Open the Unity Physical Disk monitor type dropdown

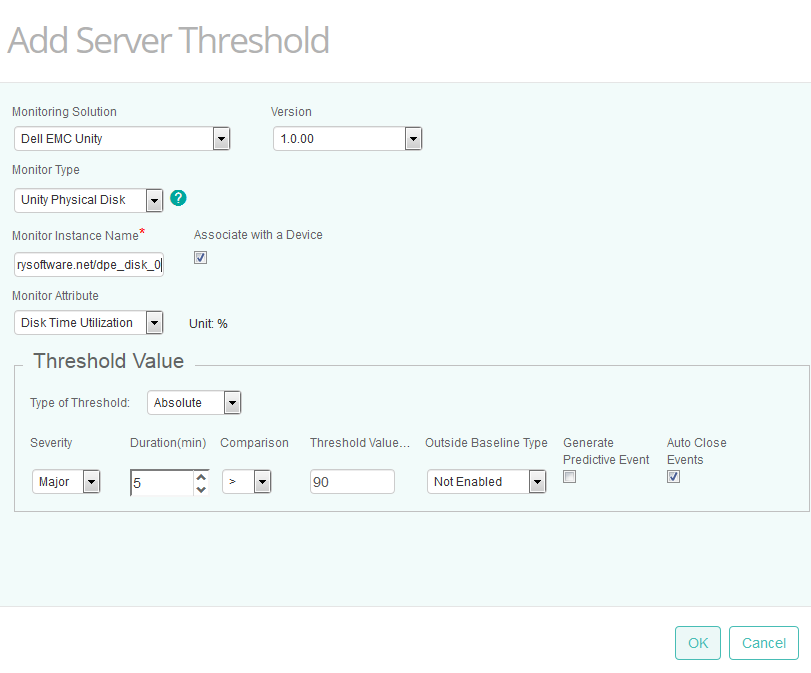(155, 200)
